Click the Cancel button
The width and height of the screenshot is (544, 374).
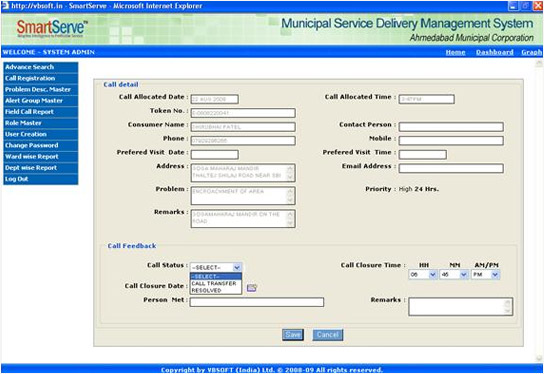pyautogui.click(x=328, y=335)
